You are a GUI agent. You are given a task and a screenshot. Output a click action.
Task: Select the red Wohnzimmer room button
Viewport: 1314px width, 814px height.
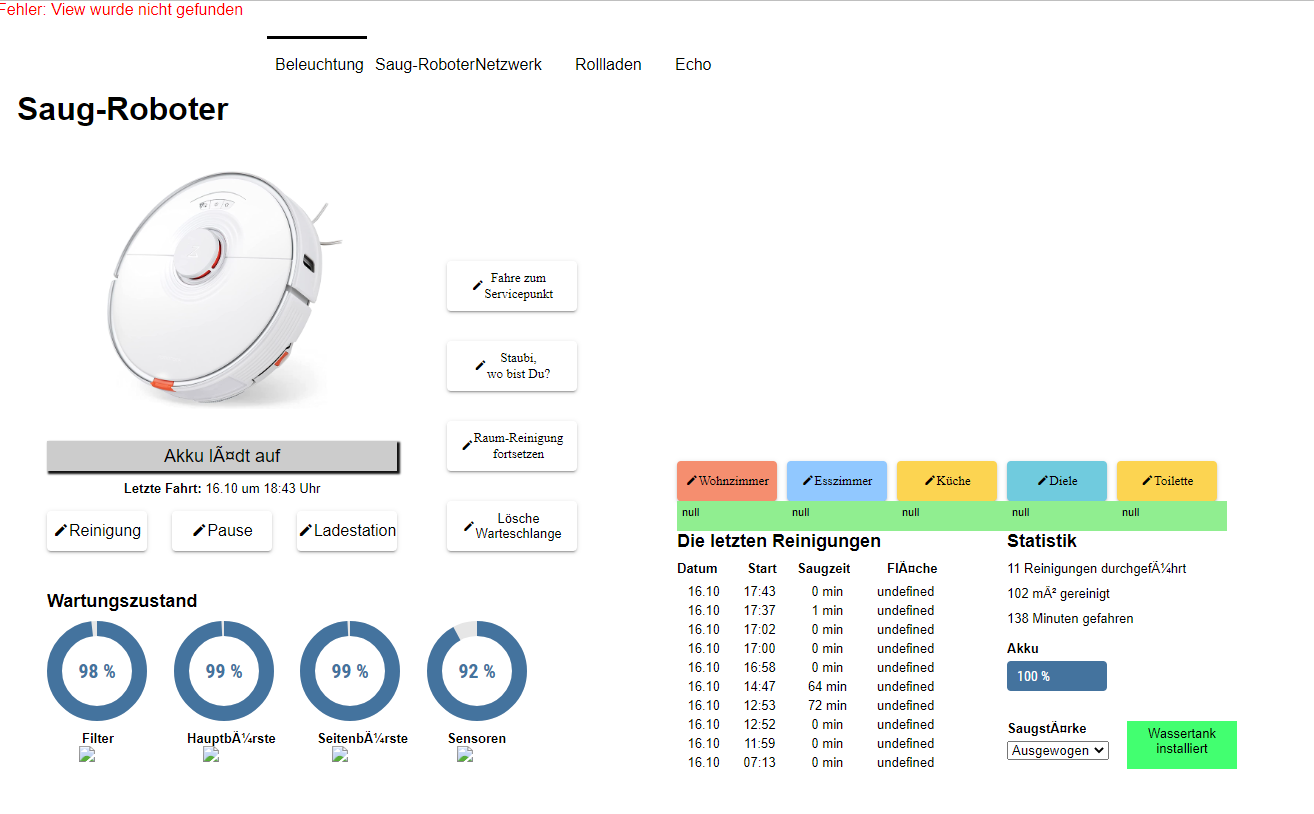pyautogui.click(x=727, y=481)
